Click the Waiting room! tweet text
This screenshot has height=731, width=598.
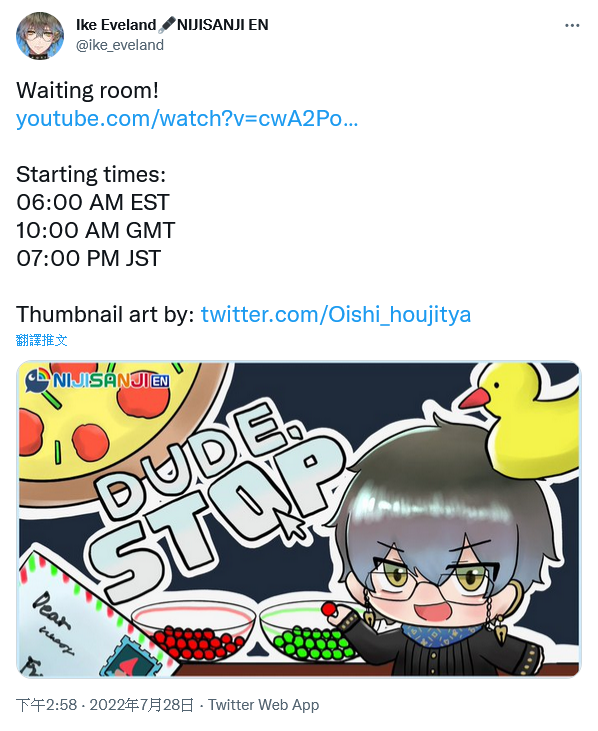click(88, 90)
